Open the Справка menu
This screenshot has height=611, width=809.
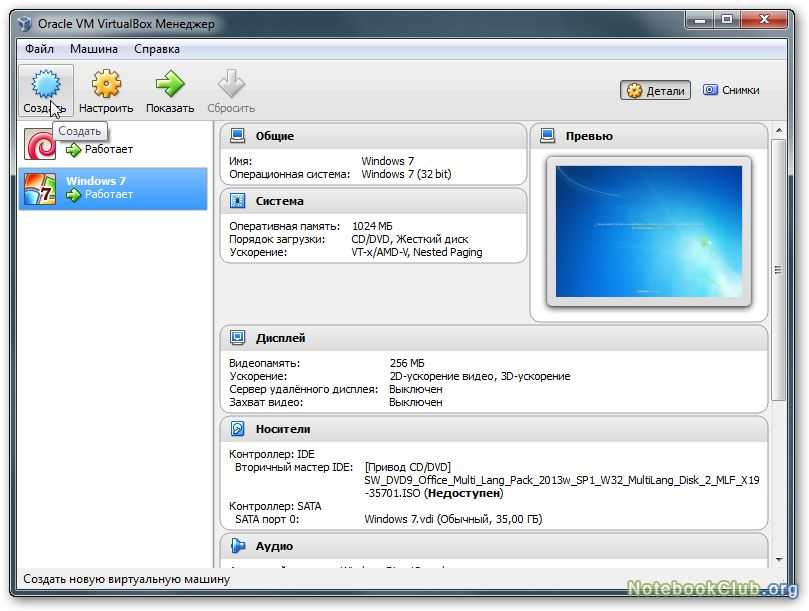[x=157, y=49]
